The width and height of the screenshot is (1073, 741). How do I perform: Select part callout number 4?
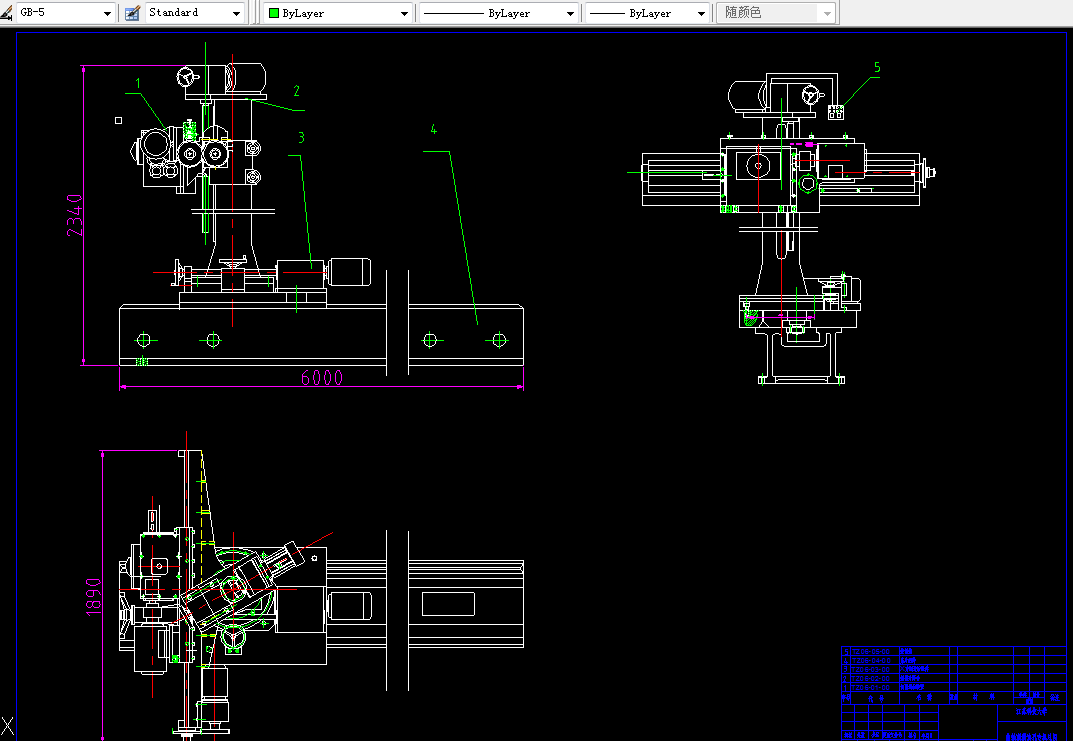click(x=433, y=129)
